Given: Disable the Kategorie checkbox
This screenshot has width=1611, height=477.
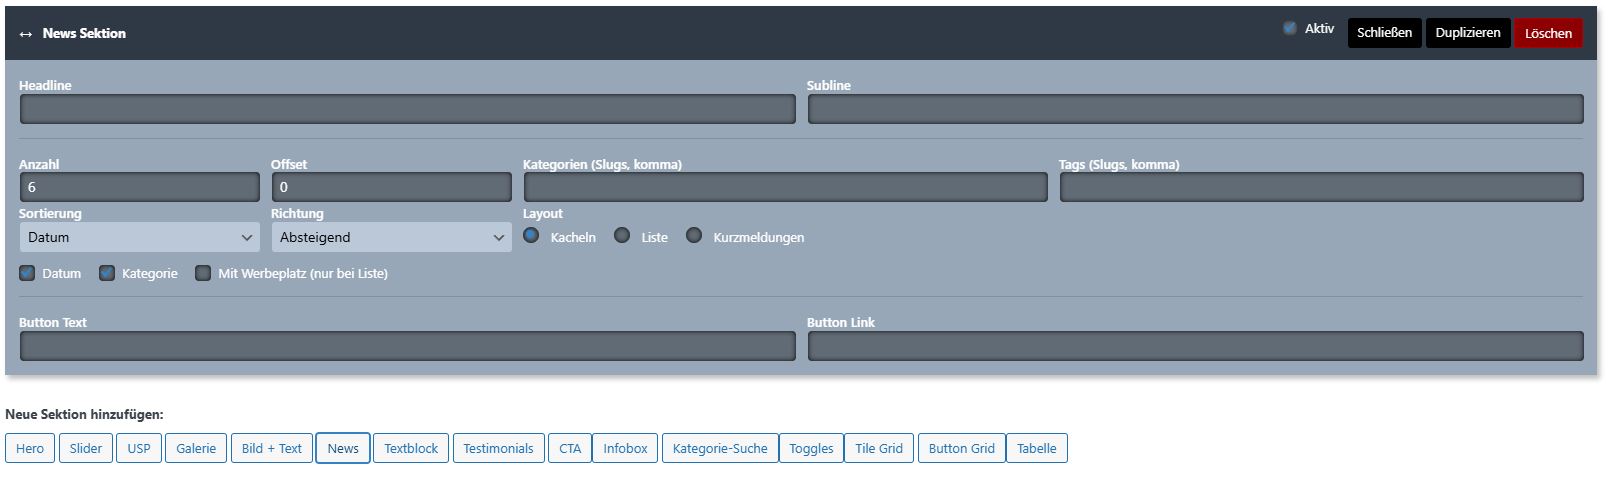Looking at the screenshot, I should tap(107, 273).
